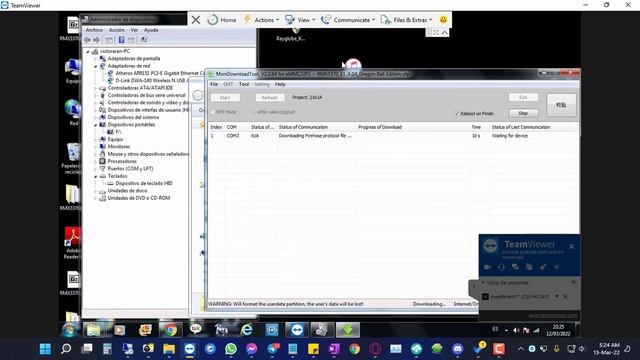Screen dimensions: 640x360
Task: Click the back arrow in Device Manager toolbar
Action: tap(87, 40)
